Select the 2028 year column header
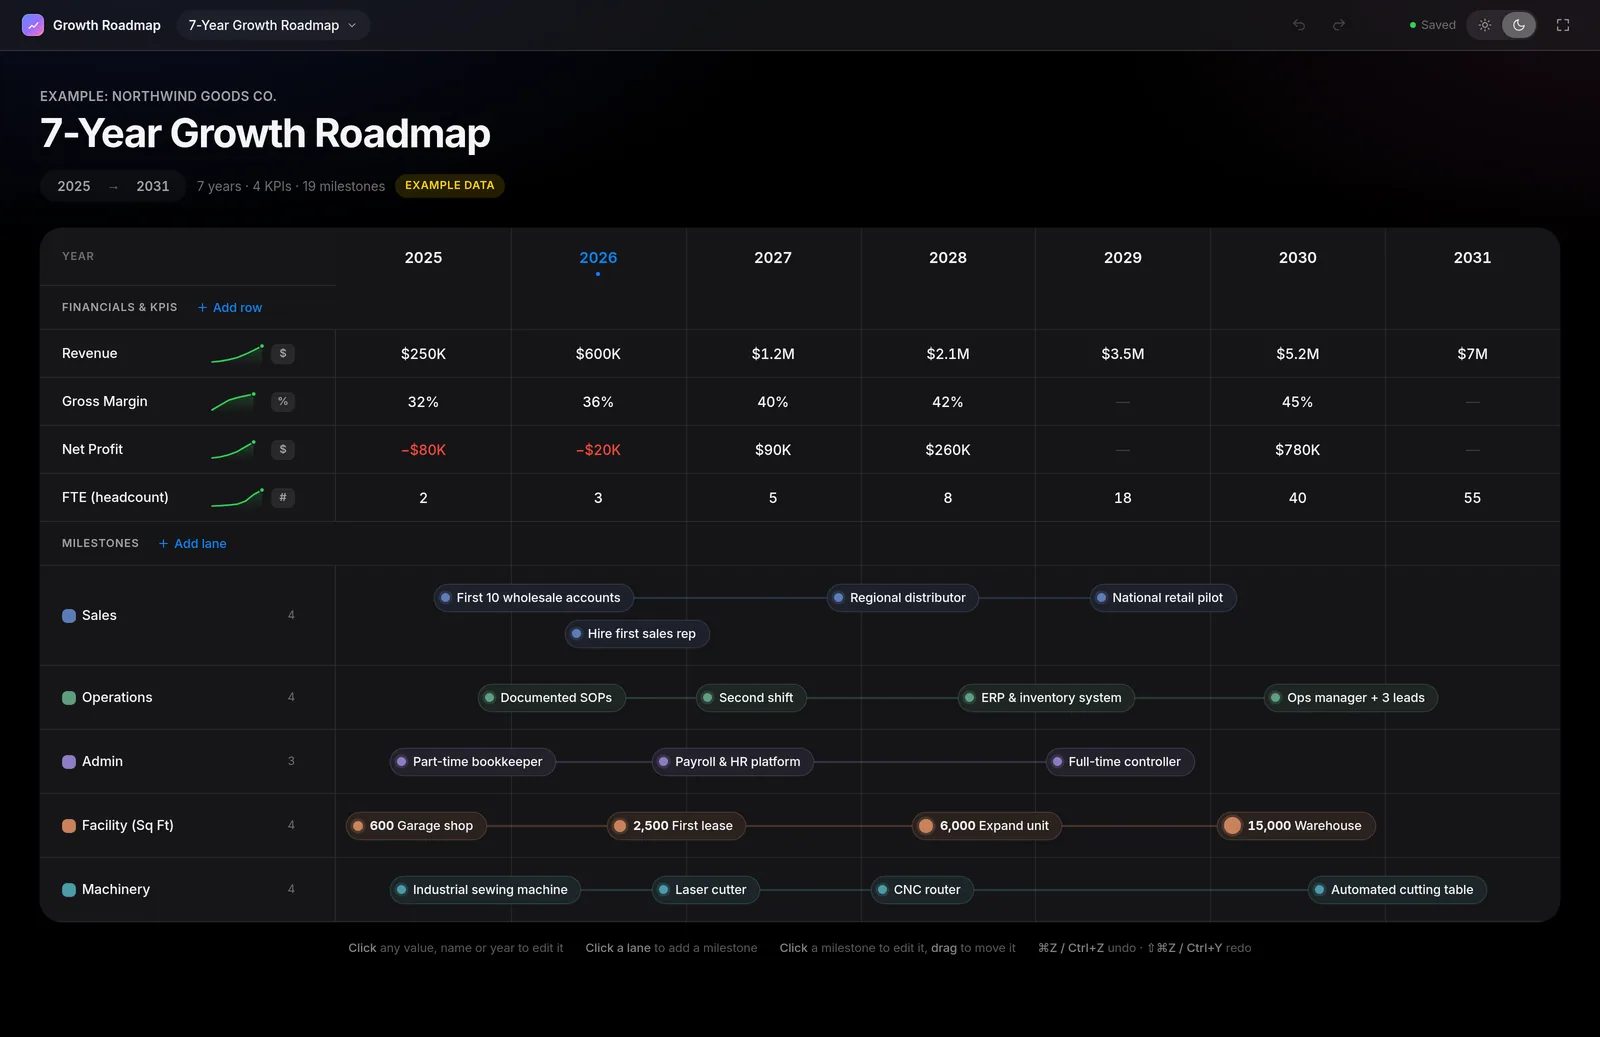Image resolution: width=1600 pixels, height=1037 pixels. pyautogui.click(x=948, y=257)
